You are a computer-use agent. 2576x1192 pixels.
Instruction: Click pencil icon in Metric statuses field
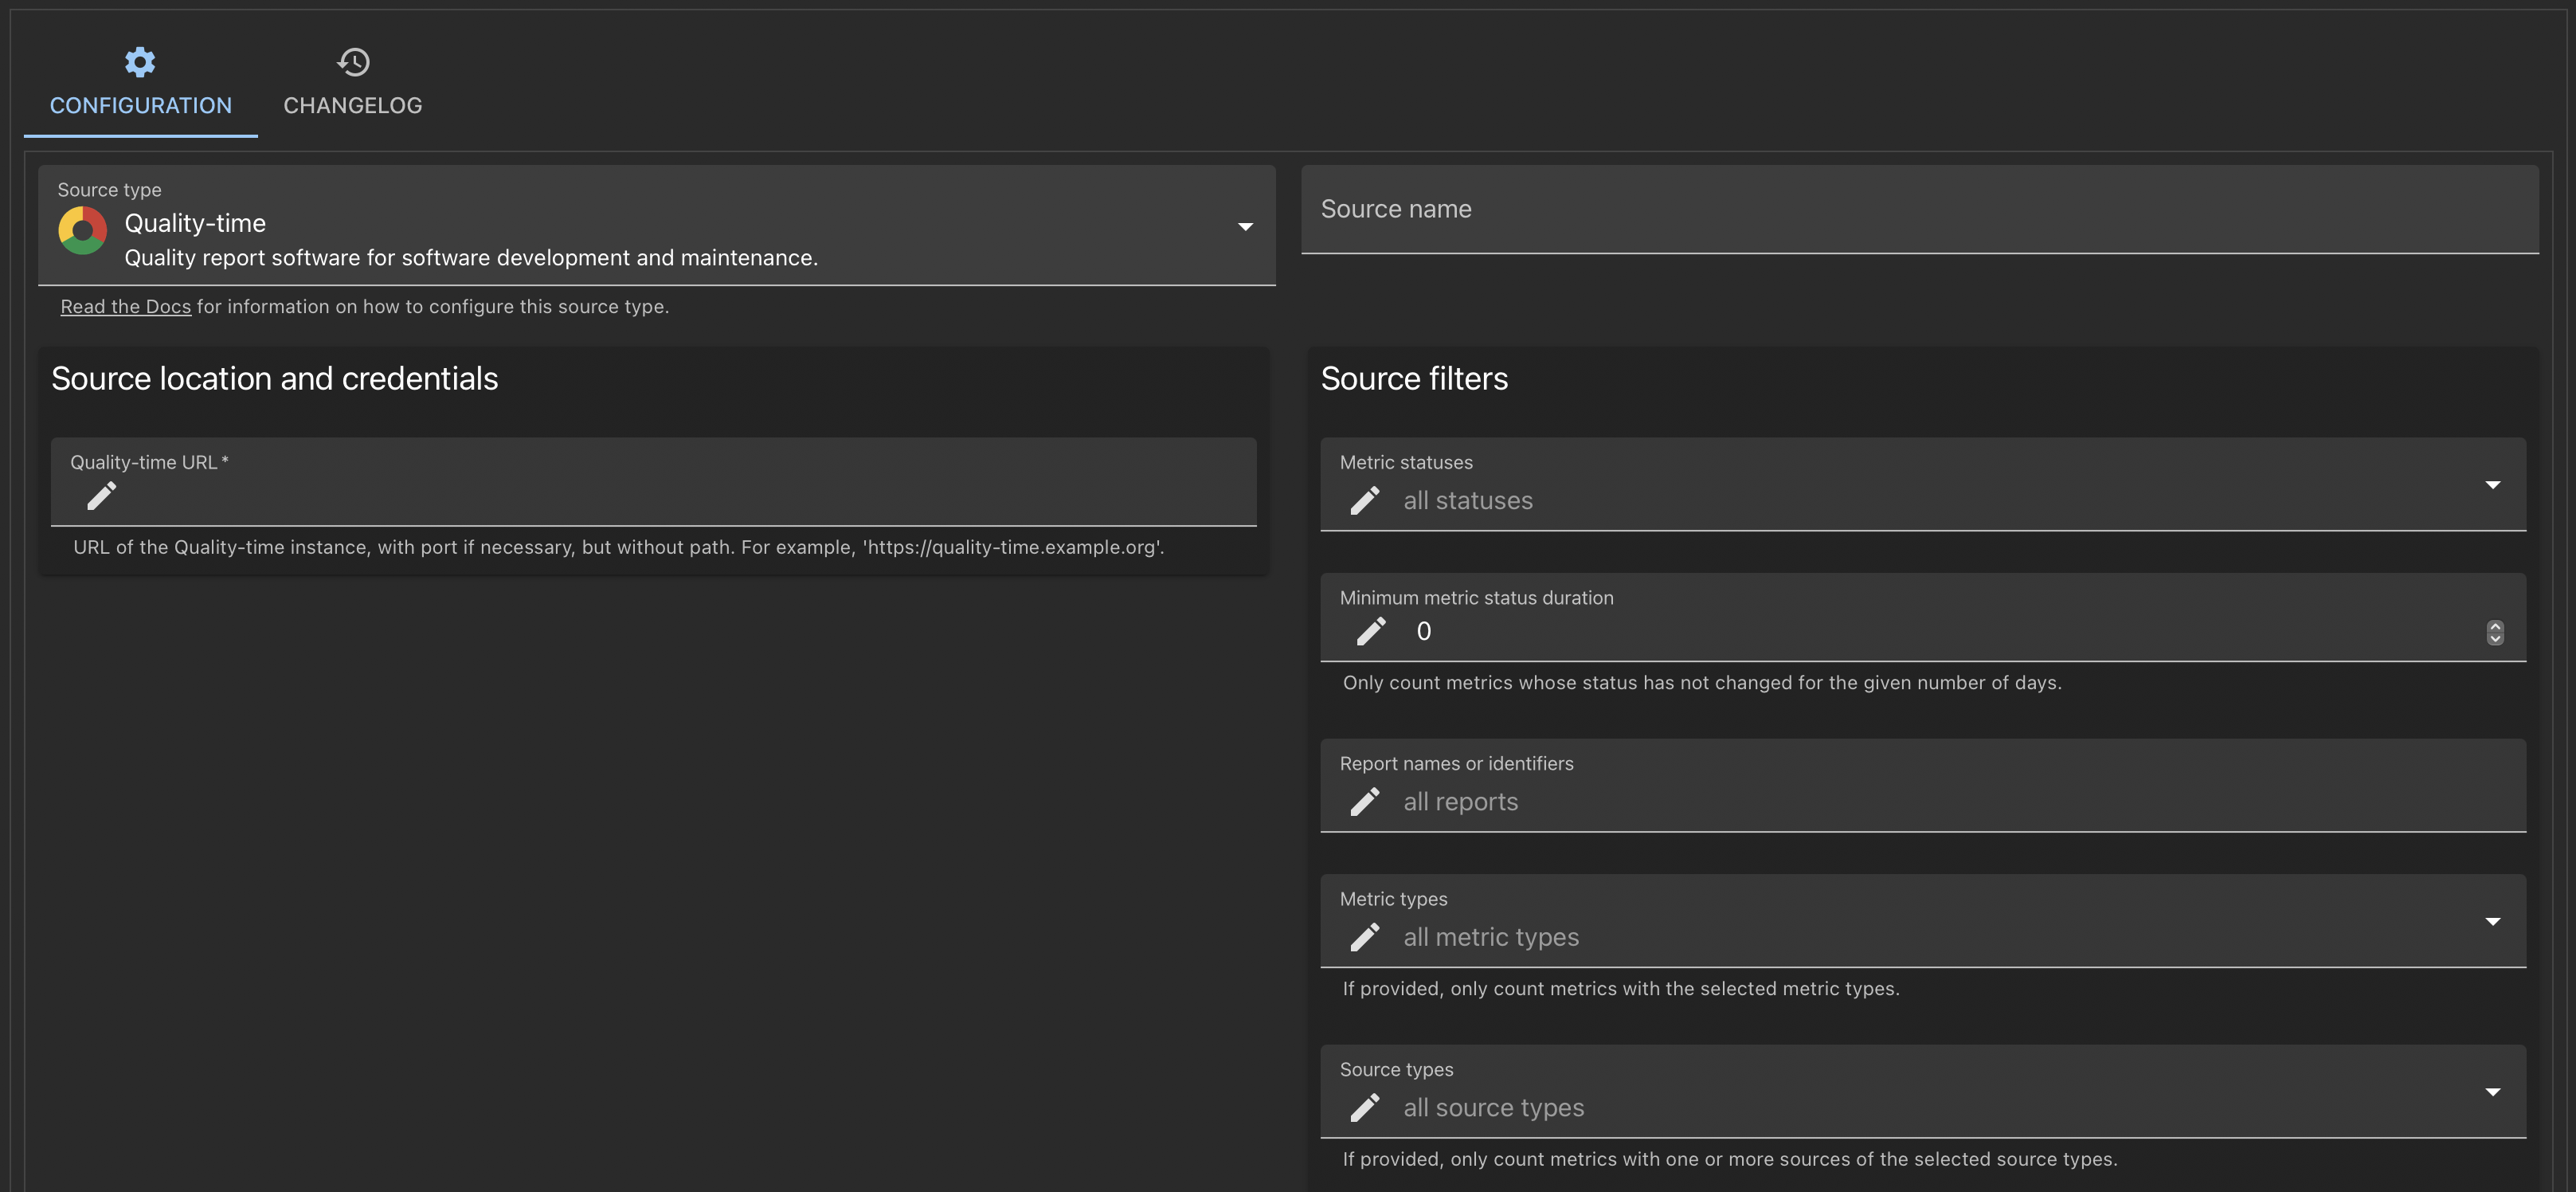click(x=1365, y=500)
